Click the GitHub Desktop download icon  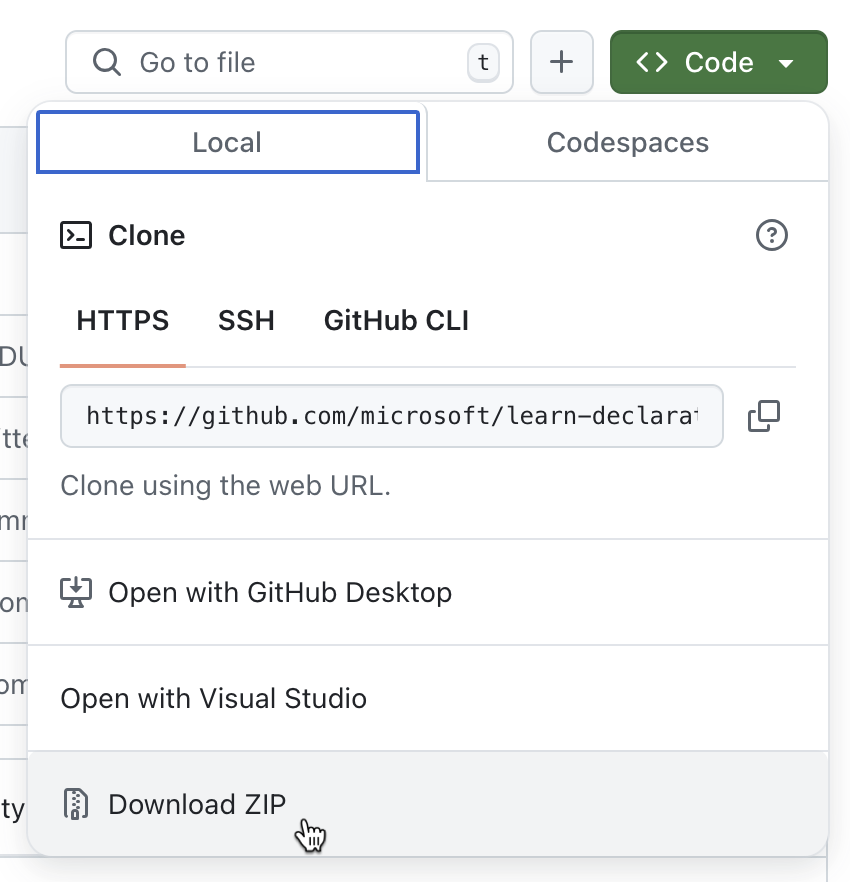(76, 592)
